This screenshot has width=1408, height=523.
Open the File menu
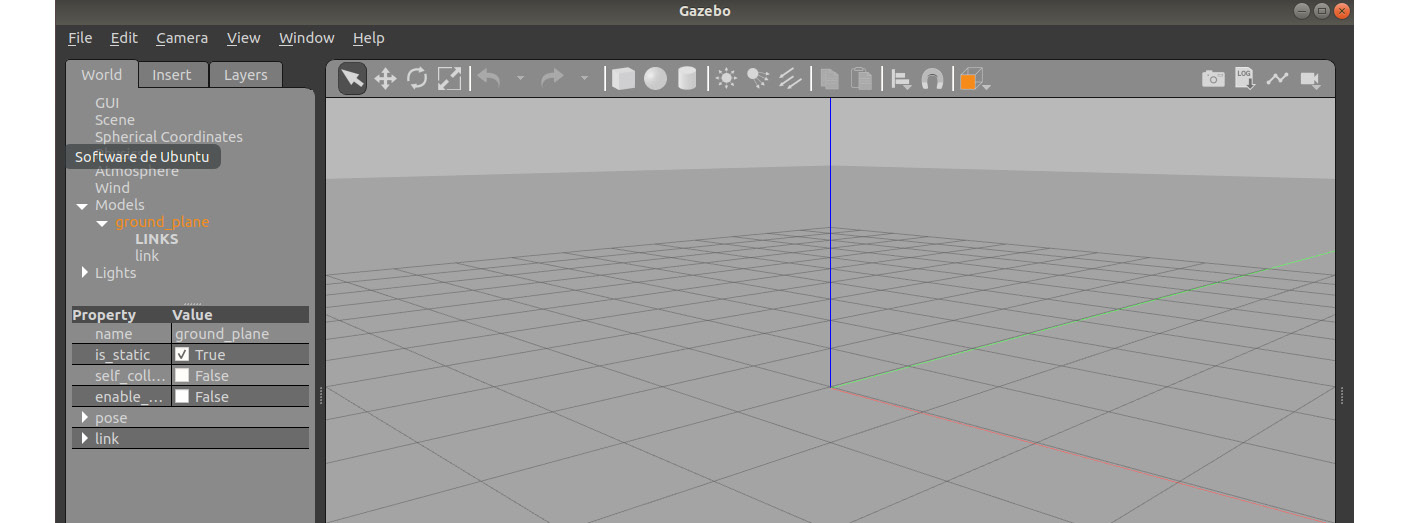[80, 38]
